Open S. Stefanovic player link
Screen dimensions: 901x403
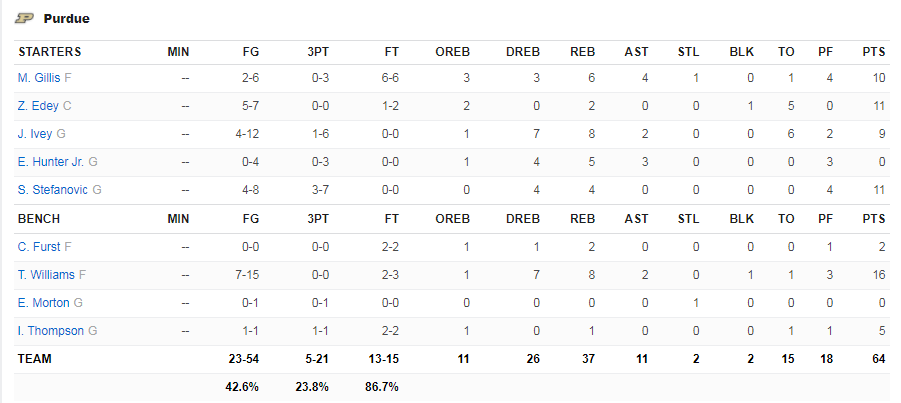(53, 190)
